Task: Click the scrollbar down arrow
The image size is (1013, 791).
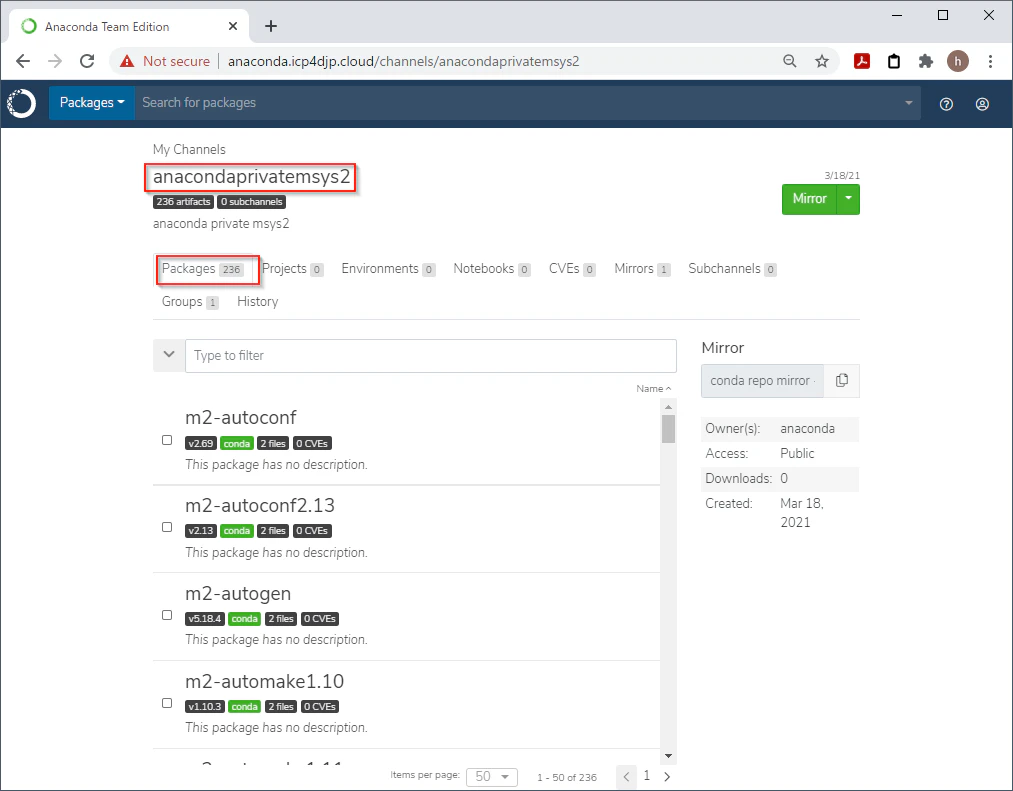Action: coord(669,755)
